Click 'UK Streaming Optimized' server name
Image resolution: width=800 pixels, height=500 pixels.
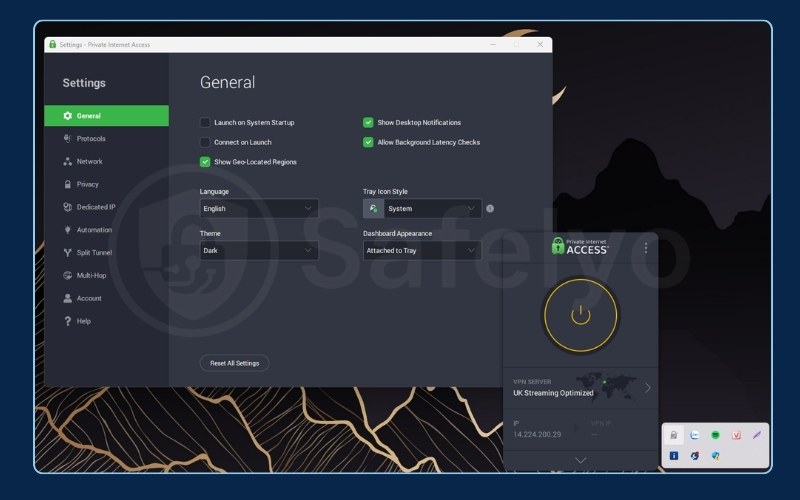[553, 393]
